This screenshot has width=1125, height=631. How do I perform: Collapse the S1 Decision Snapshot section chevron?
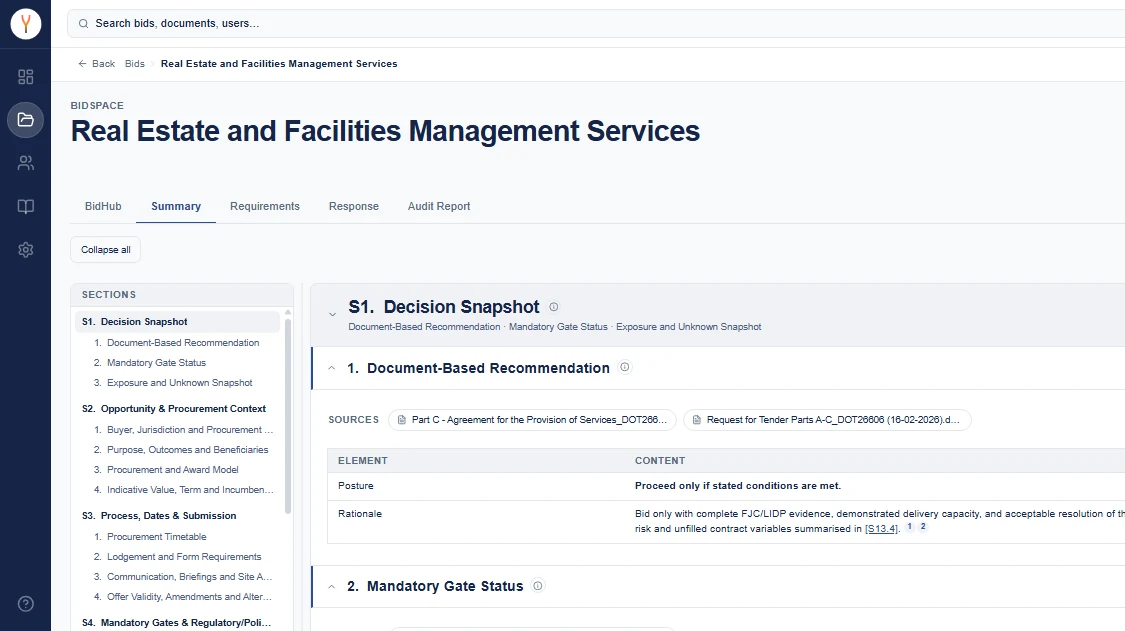pos(332,314)
